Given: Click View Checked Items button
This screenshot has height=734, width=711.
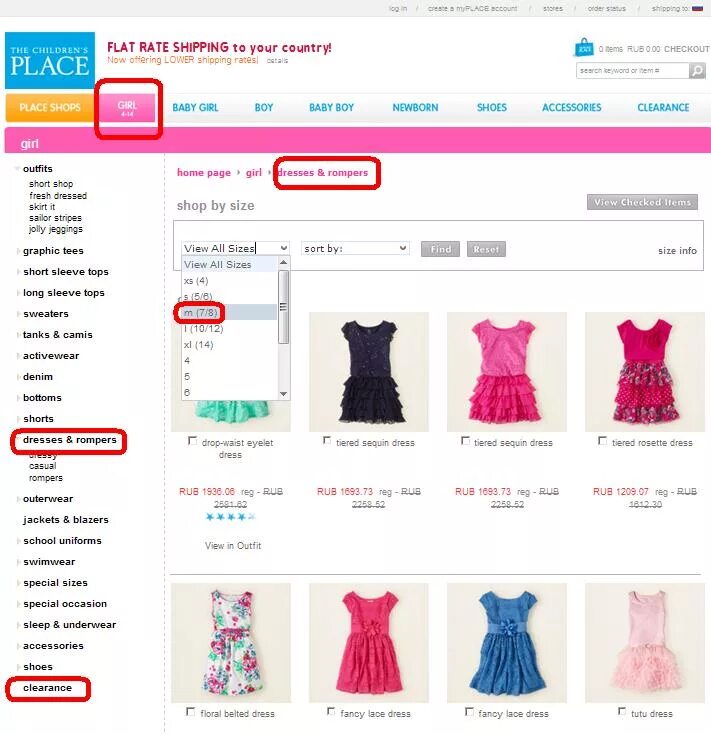Looking at the screenshot, I should (x=642, y=202).
